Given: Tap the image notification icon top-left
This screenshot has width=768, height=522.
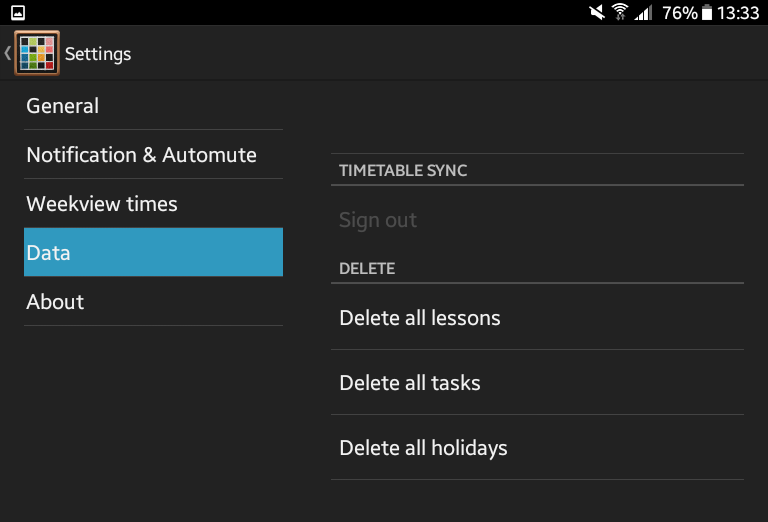Looking at the screenshot, I should click(x=18, y=13).
